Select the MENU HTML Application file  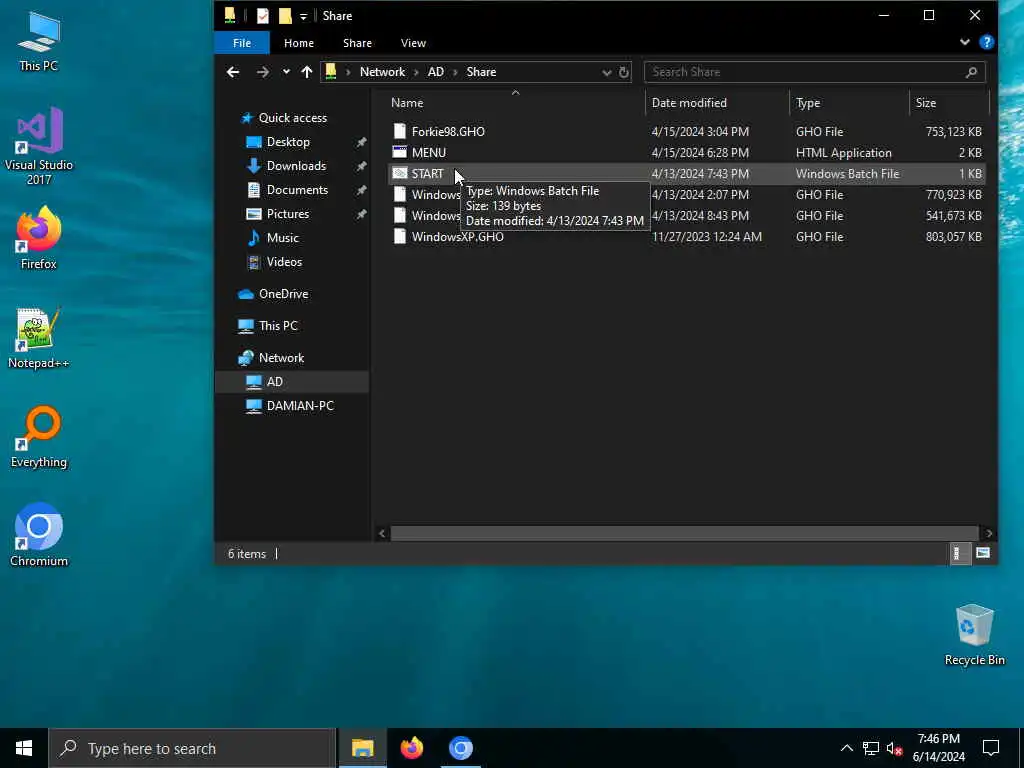point(428,153)
